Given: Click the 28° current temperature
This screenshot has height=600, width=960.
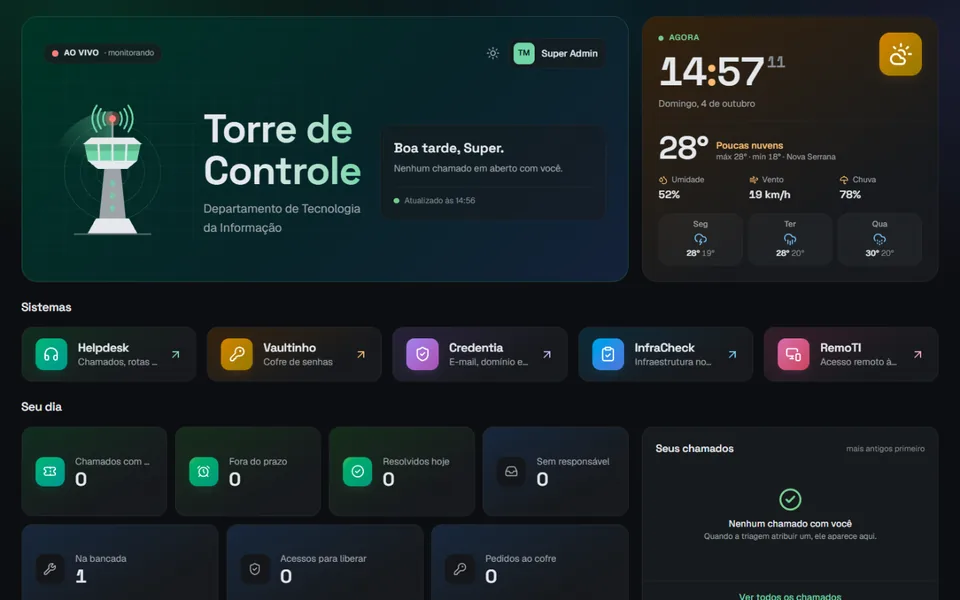Looking at the screenshot, I should (683, 148).
